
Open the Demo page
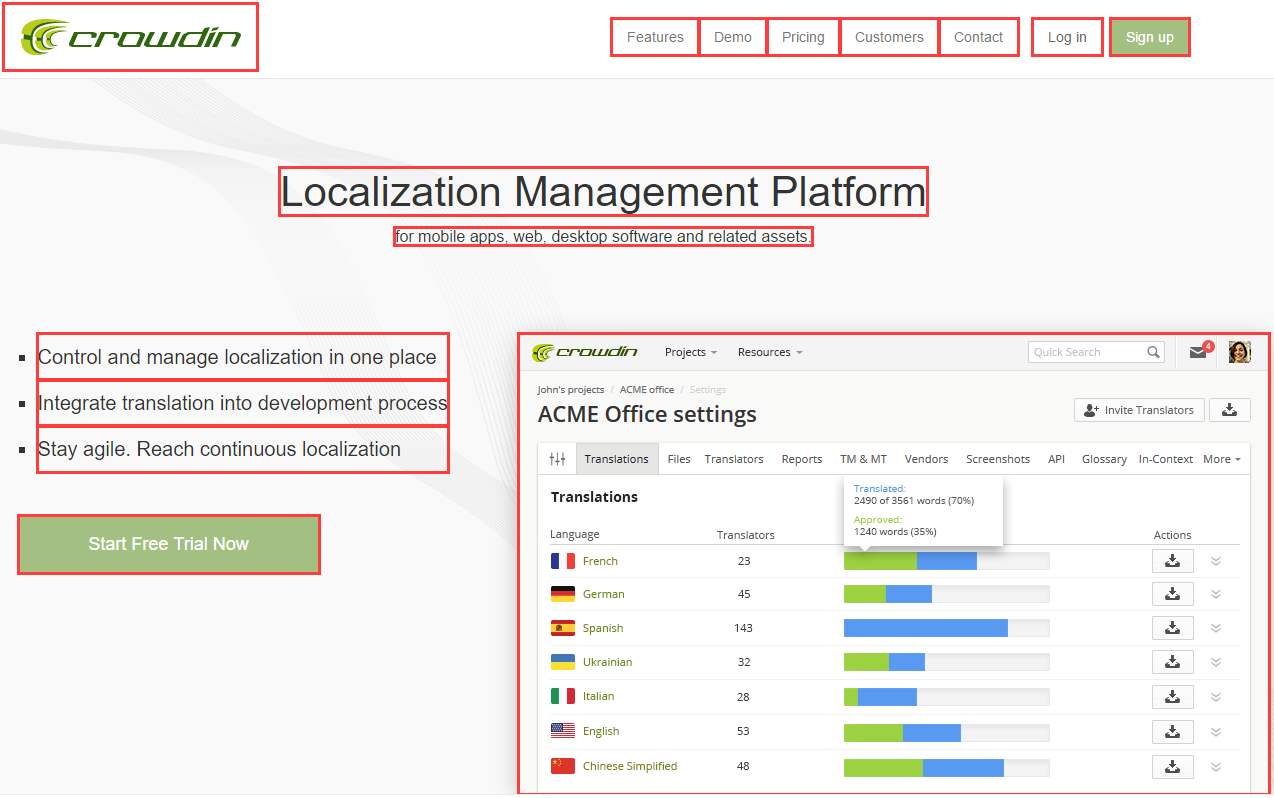(x=733, y=37)
